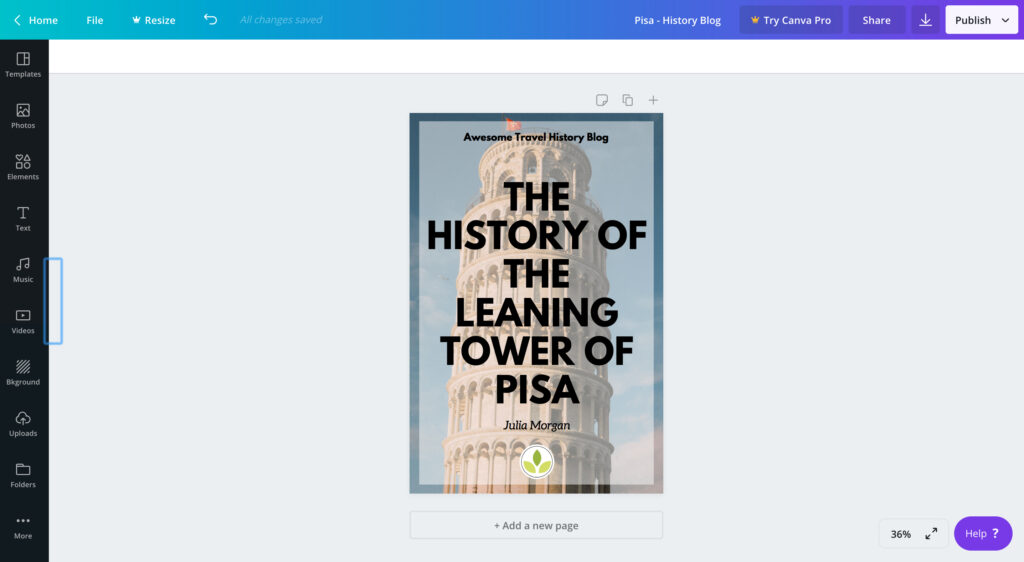Click the leaf logo on the design
Image resolution: width=1024 pixels, height=562 pixels.
pos(537,461)
